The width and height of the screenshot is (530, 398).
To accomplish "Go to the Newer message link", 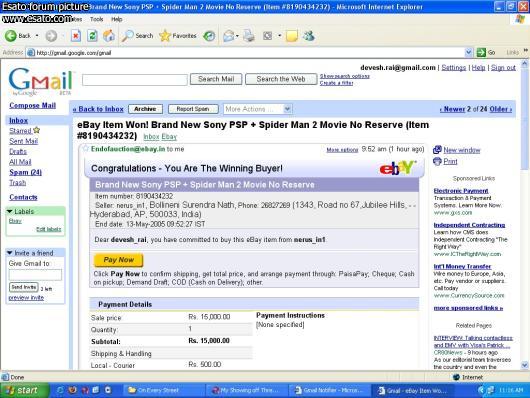I will 453,109.
